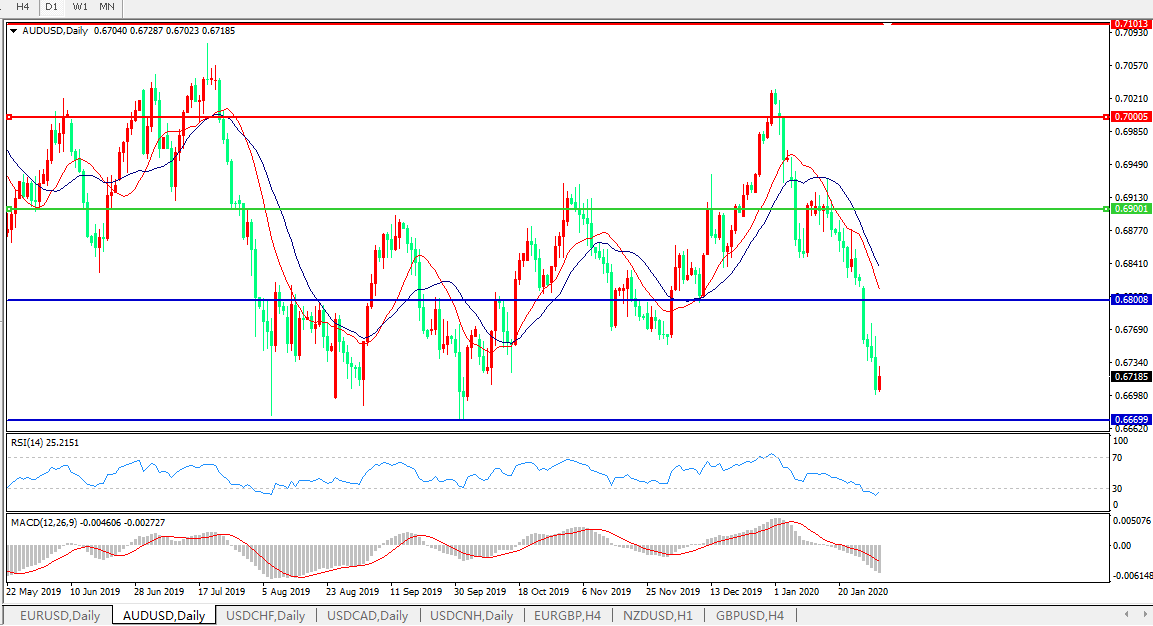Choose the MN monthly timeframe
This screenshot has width=1153, height=626.
coord(107,7)
